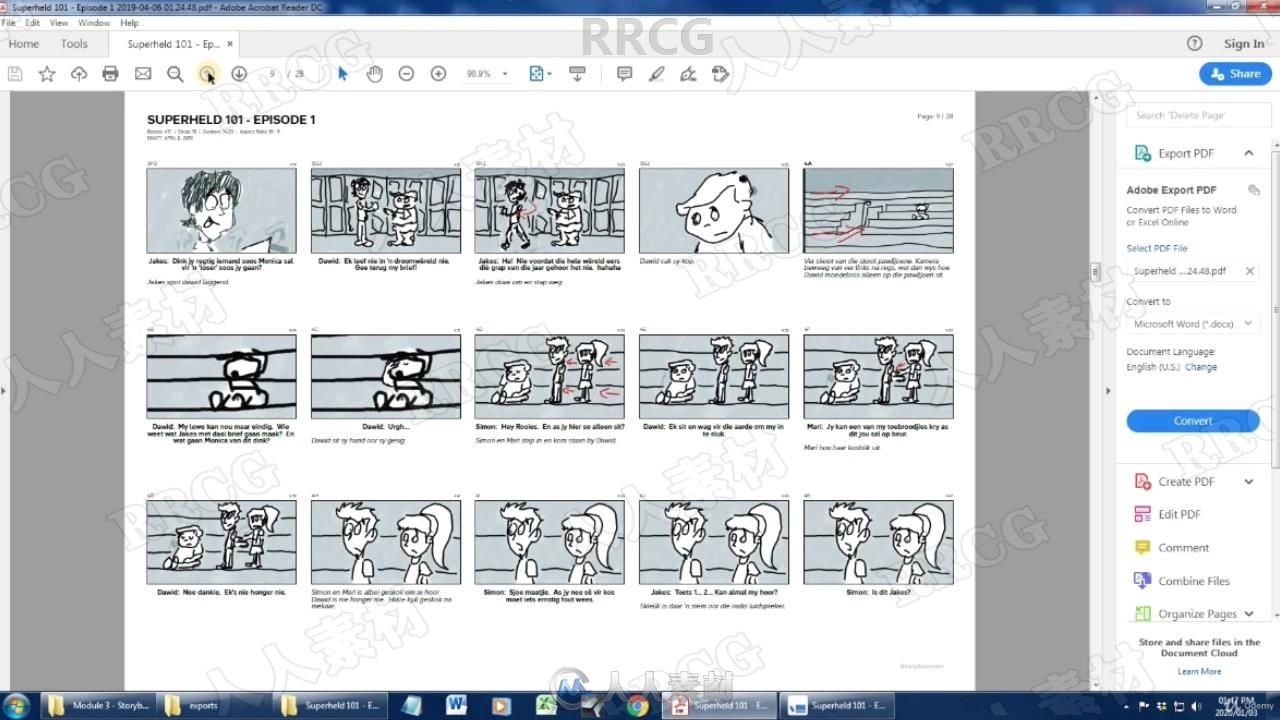Click the Change language link
1280x720 pixels.
coord(1201,367)
